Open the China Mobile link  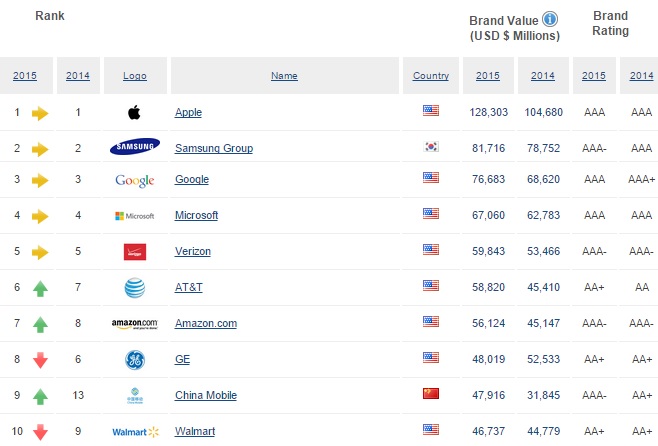205,395
